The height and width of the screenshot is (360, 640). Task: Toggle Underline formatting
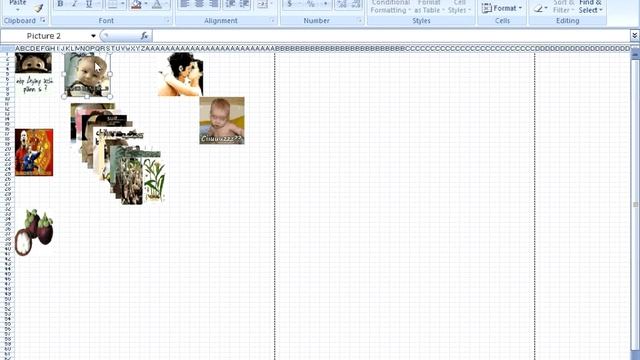click(x=89, y=4)
